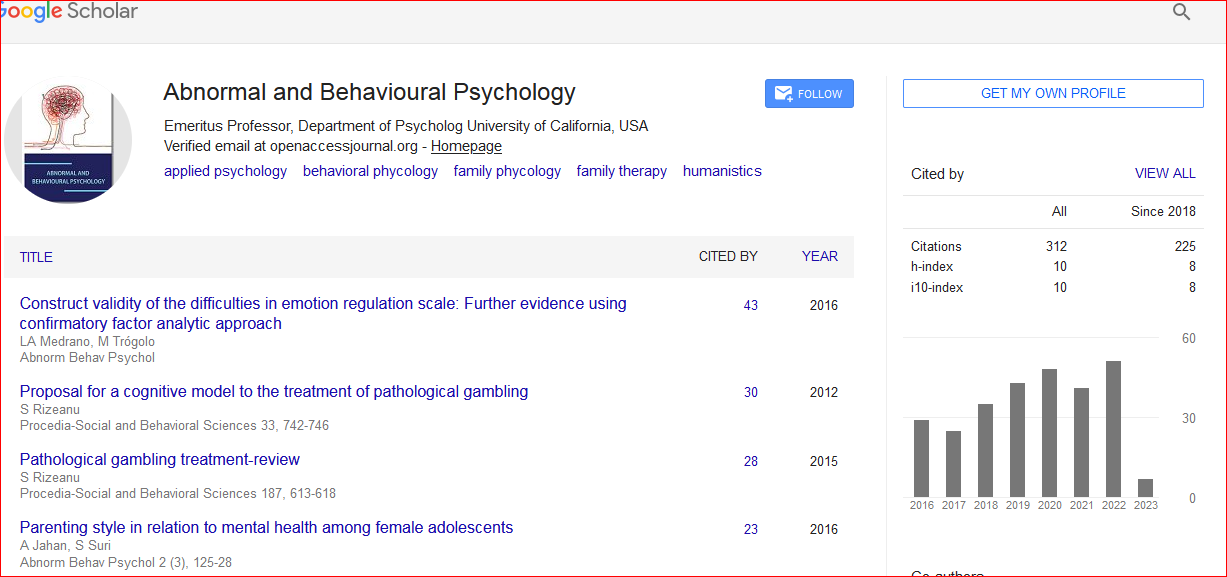Image resolution: width=1227 pixels, height=577 pixels.
Task: Open the journal profile picture
Action: (x=68, y=139)
